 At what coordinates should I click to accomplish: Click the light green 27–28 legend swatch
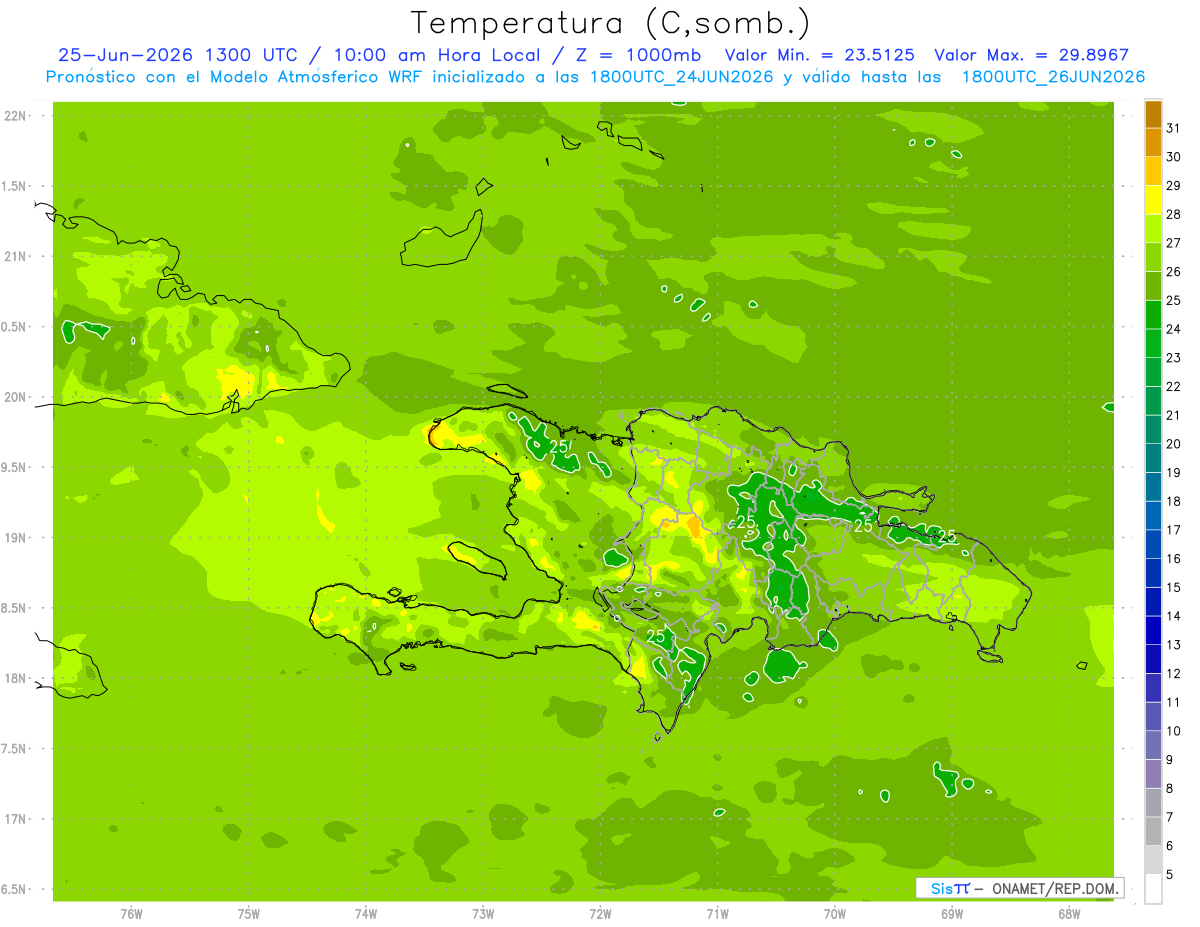click(x=1153, y=229)
